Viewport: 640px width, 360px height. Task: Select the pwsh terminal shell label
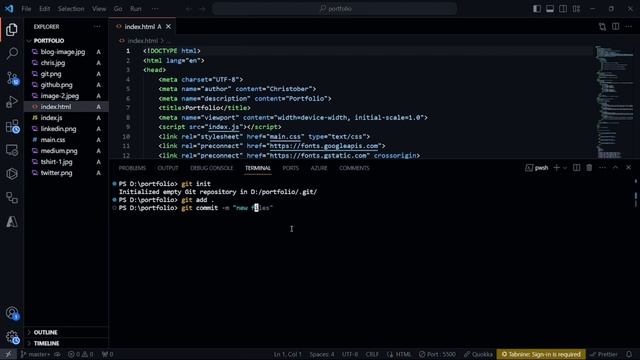tap(537, 168)
